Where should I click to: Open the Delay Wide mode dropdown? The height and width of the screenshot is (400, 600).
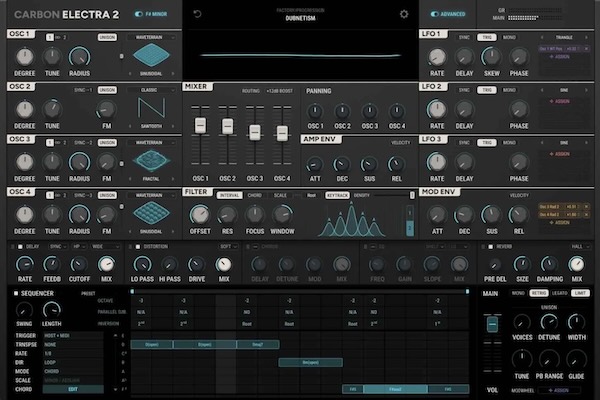[x=105, y=247]
